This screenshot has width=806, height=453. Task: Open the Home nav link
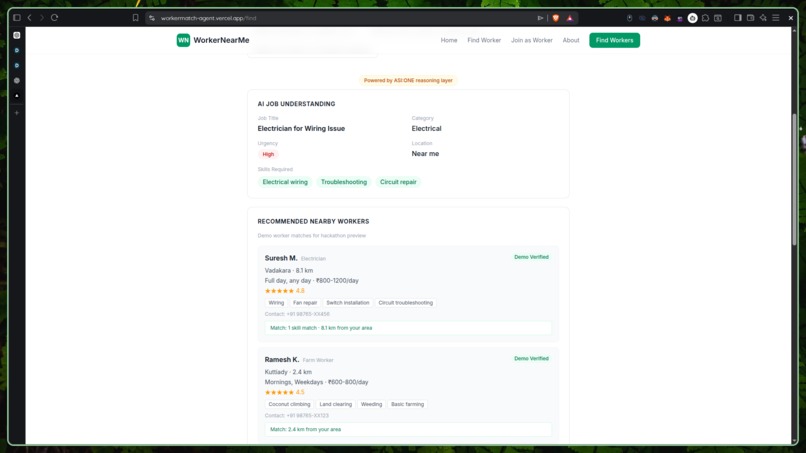tap(449, 40)
